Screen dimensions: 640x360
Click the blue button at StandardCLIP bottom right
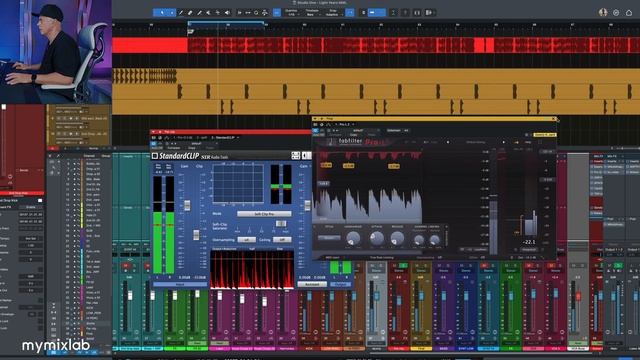pos(341,284)
